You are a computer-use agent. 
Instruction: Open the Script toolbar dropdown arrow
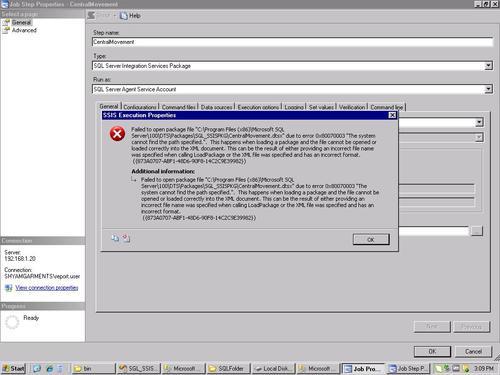click(114, 16)
